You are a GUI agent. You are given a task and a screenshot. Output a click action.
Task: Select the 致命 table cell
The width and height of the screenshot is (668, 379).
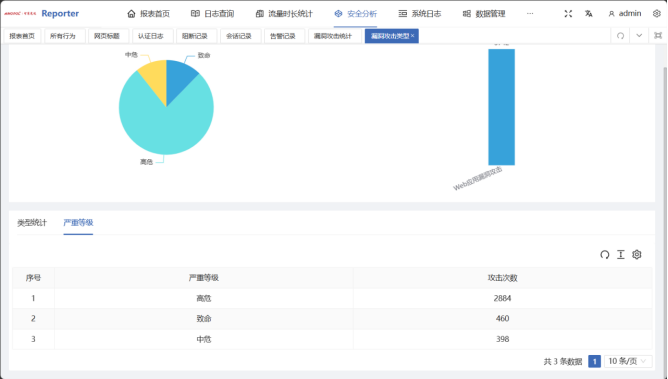(204, 319)
